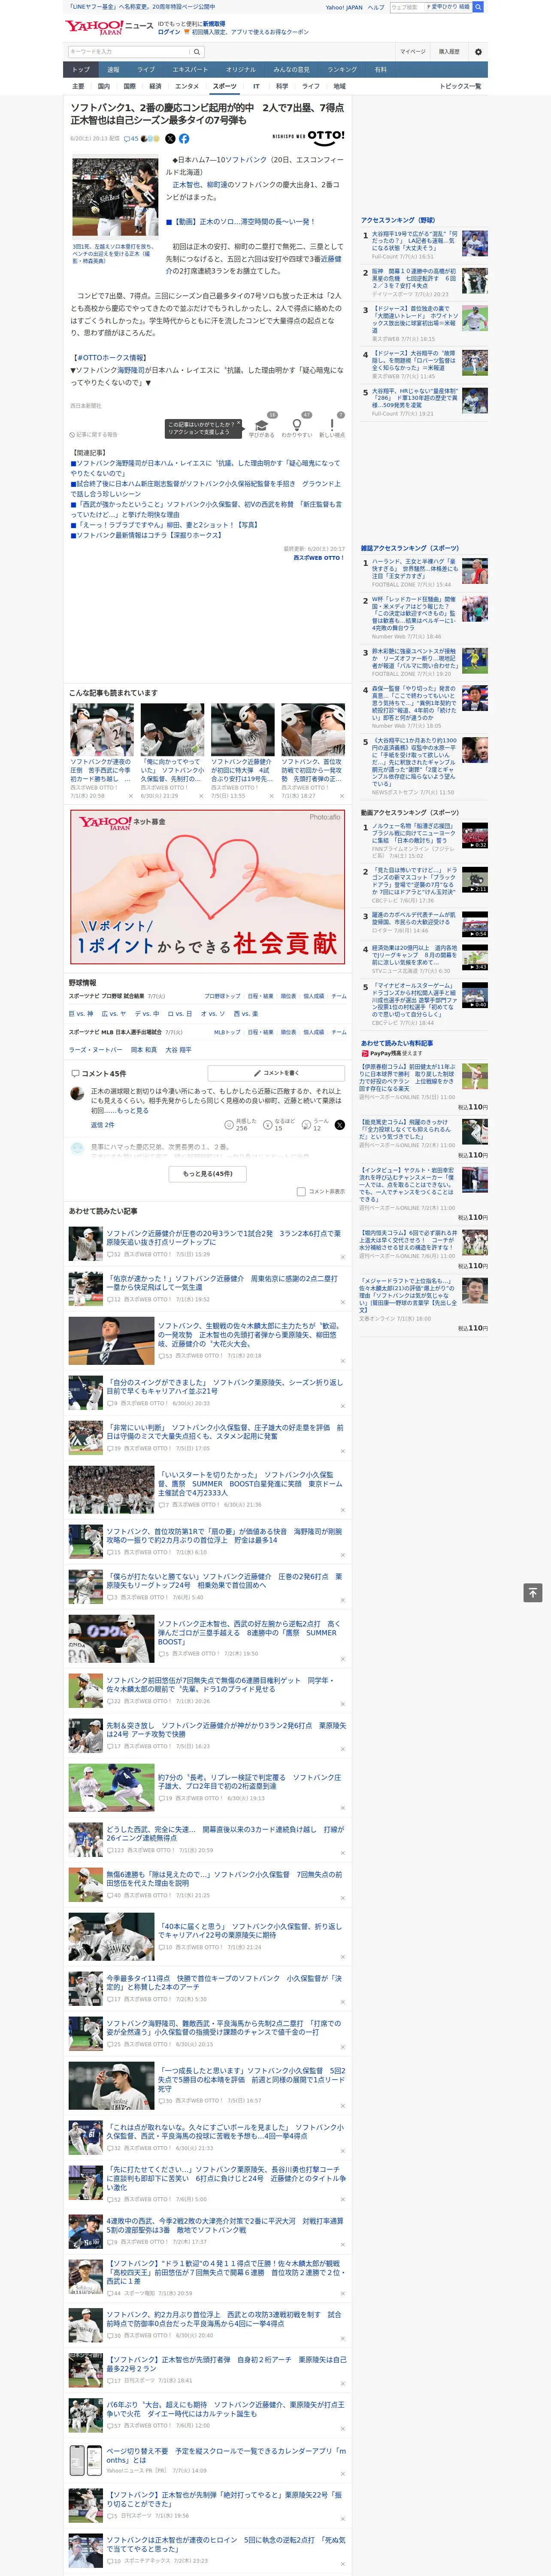Dismiss the ソフトバンクが連夜の圧倒 recommended article
Image resolution: width=551 pixels, height=2576 pixels.
[x=130, y=796]
